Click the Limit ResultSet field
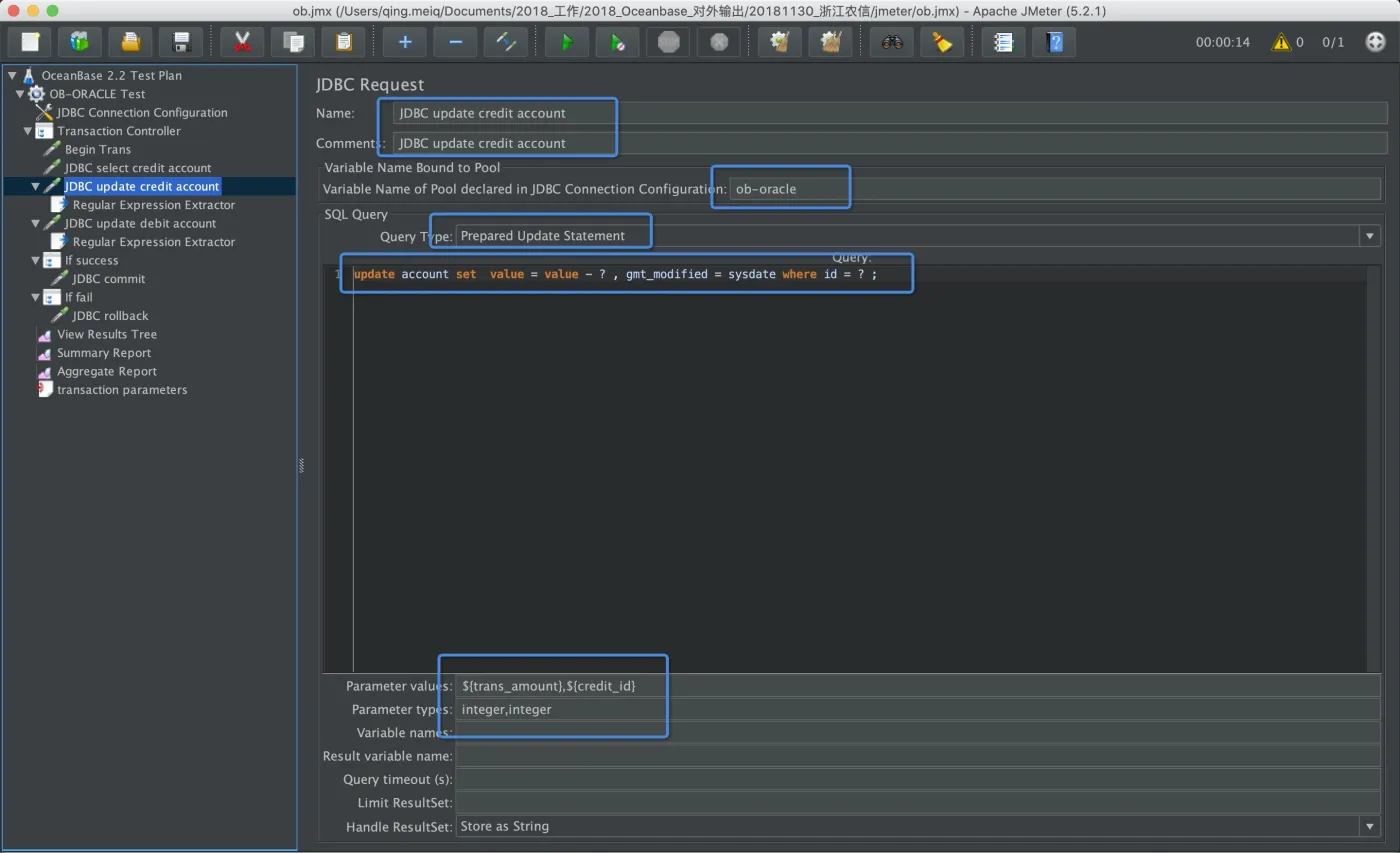The width and height of the screenshot is (1400, 853). 918,802
